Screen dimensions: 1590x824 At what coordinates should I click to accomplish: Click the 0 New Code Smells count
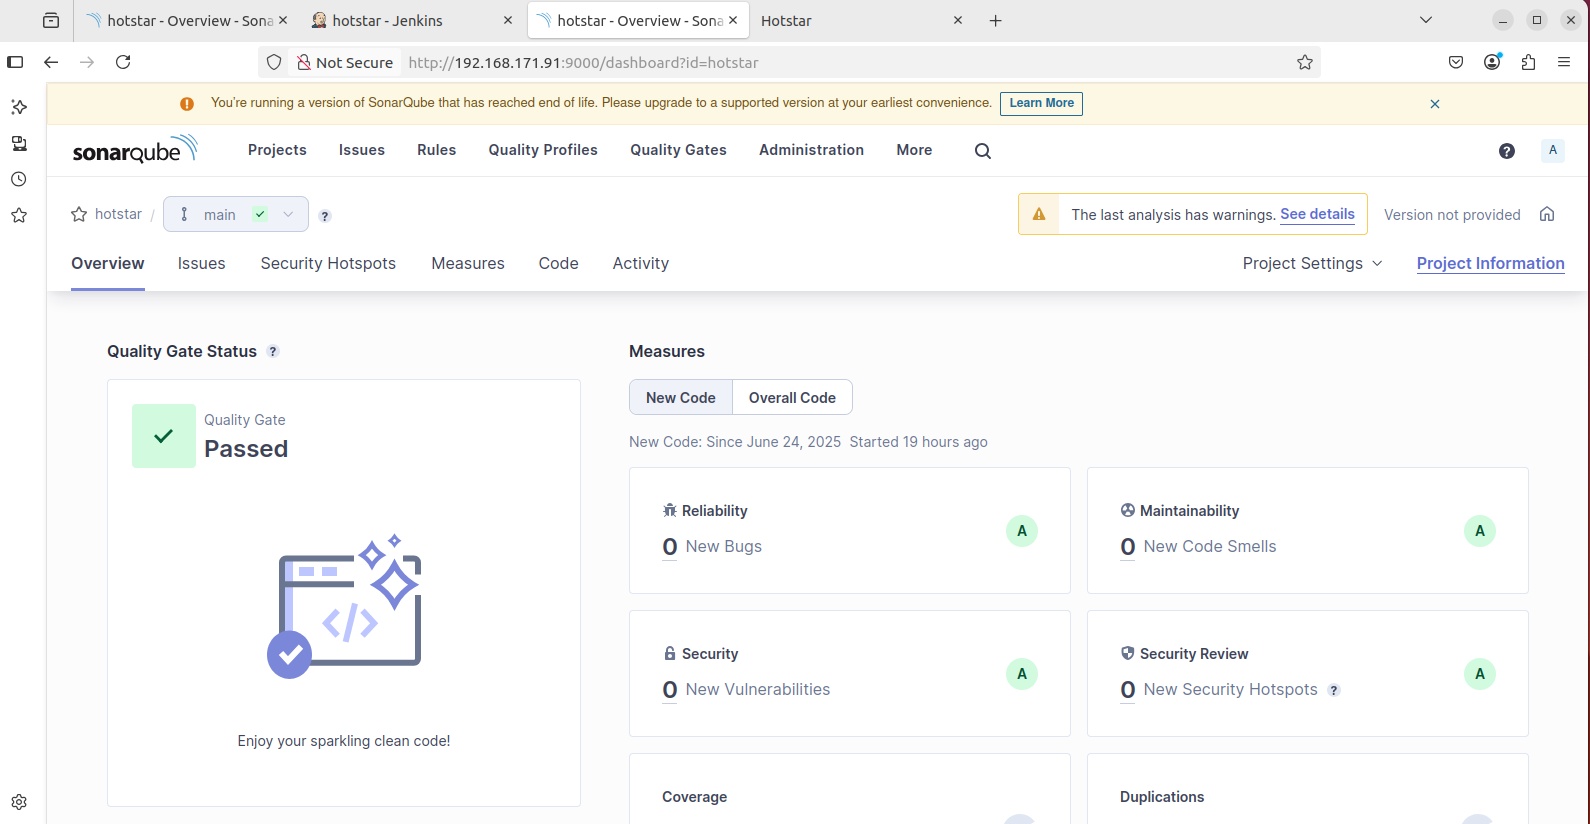coord(1128,547)
